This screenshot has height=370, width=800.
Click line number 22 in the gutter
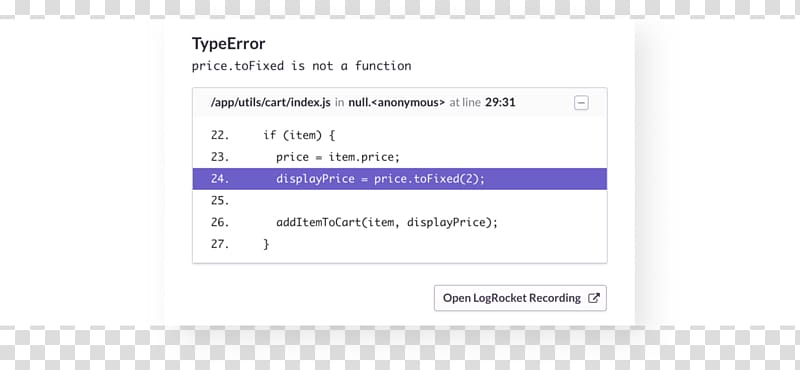point(220,135)
